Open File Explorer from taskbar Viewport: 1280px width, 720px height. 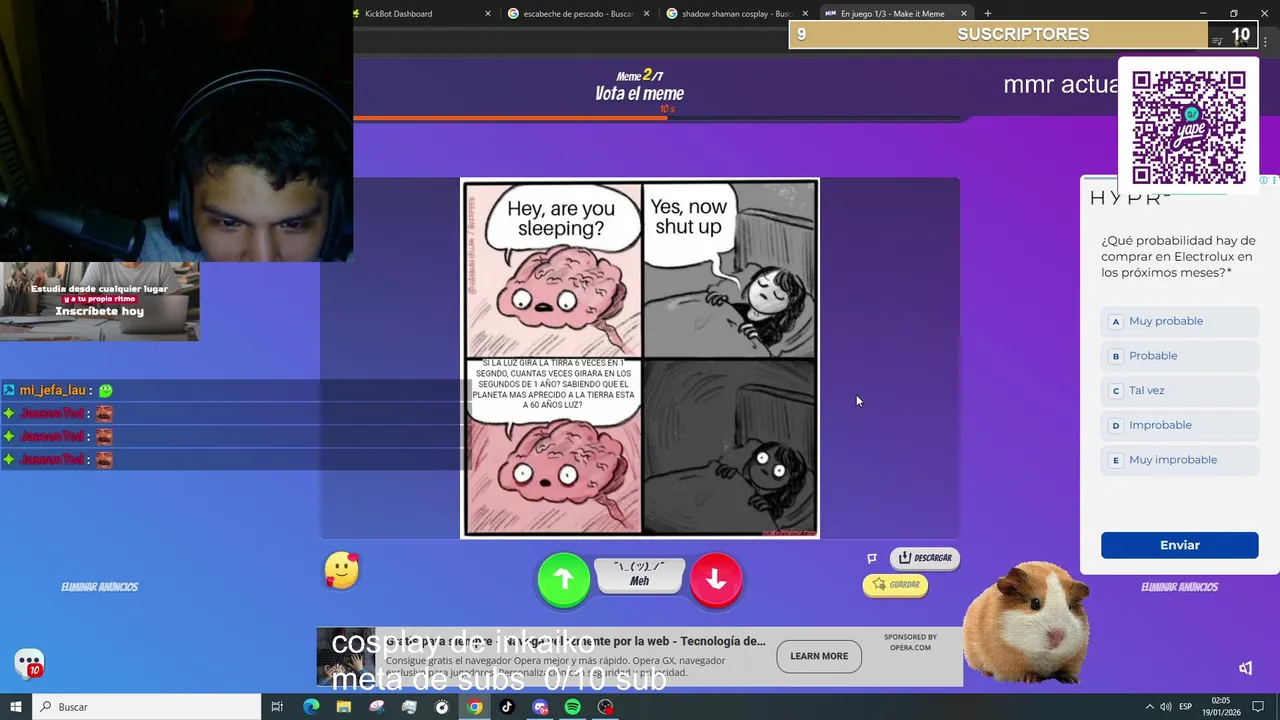pos(344,707)
